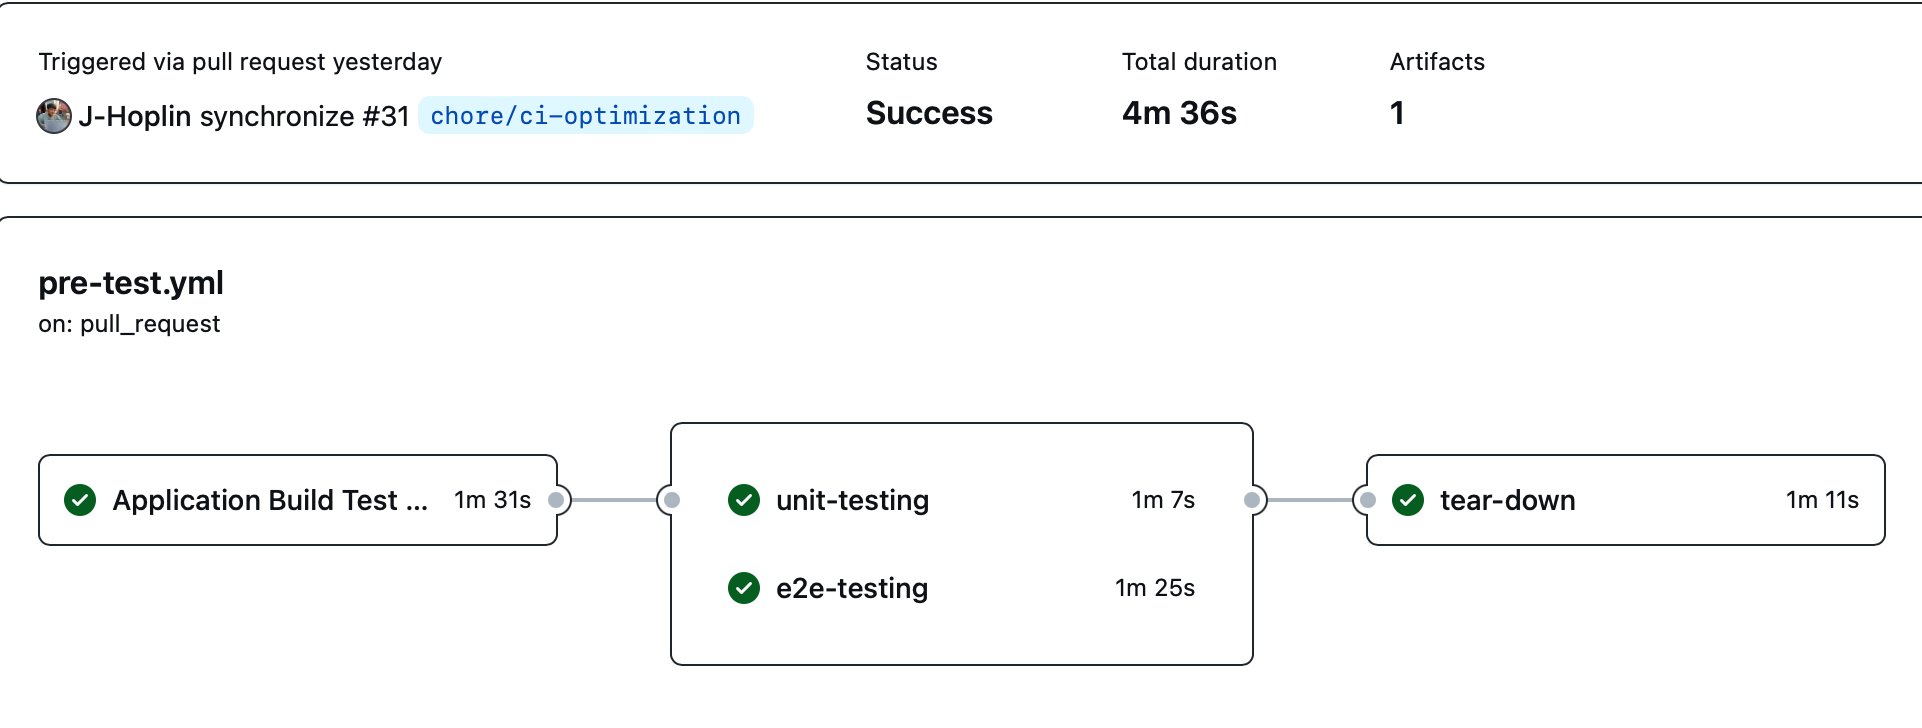
Task: Click the tear-down success checkmark icon
Action: coord(1408,500)
